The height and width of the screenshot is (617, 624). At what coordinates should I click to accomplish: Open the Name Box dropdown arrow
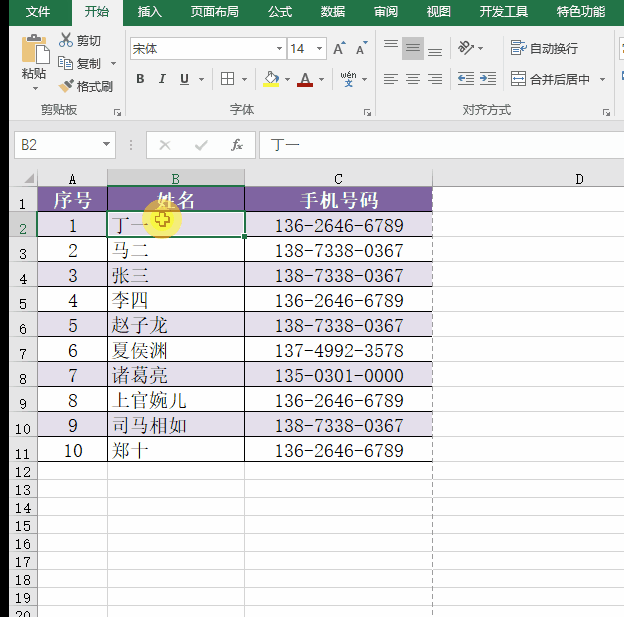[x=106, y=144]
